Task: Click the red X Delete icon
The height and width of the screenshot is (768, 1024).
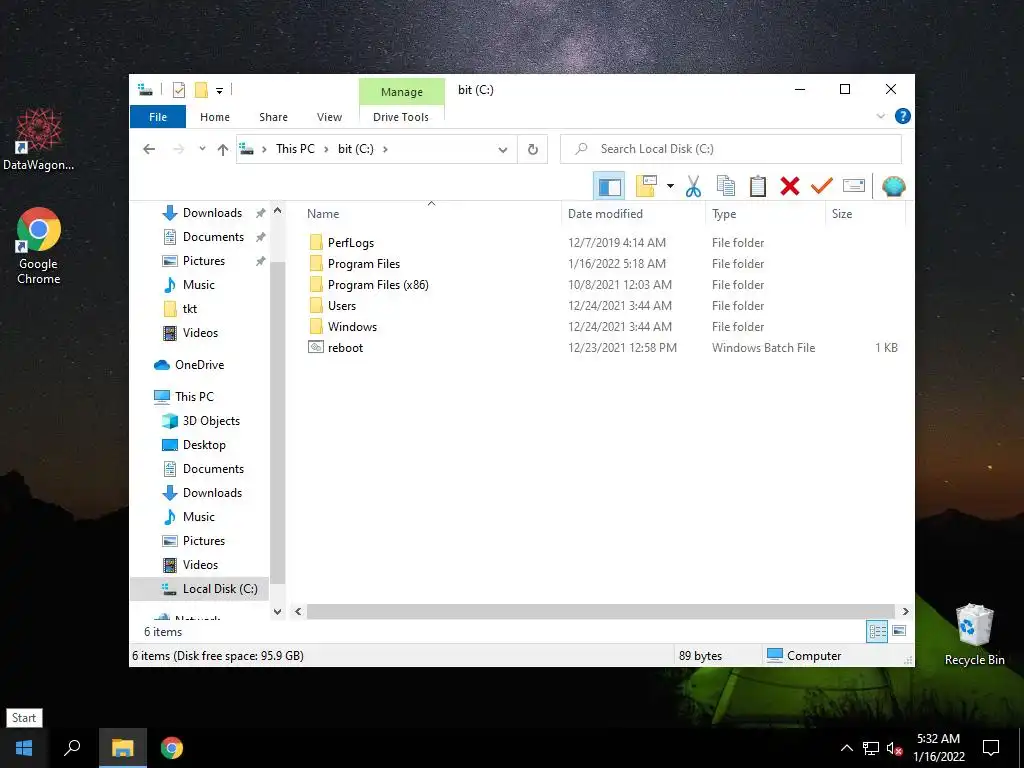Action: coord(790,186)
